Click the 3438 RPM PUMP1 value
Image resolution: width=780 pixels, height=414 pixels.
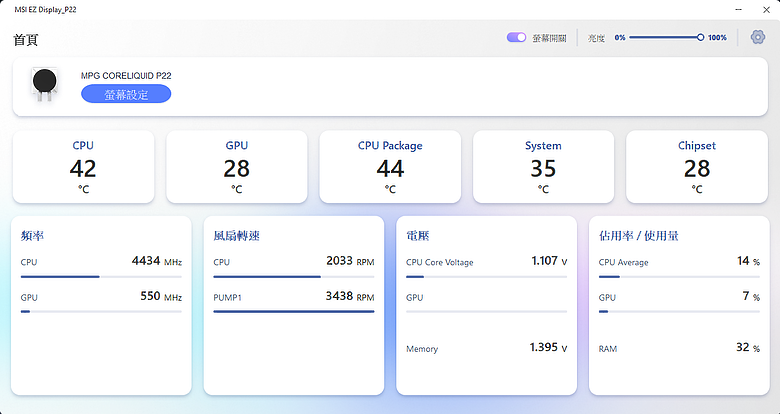(350, 296)
